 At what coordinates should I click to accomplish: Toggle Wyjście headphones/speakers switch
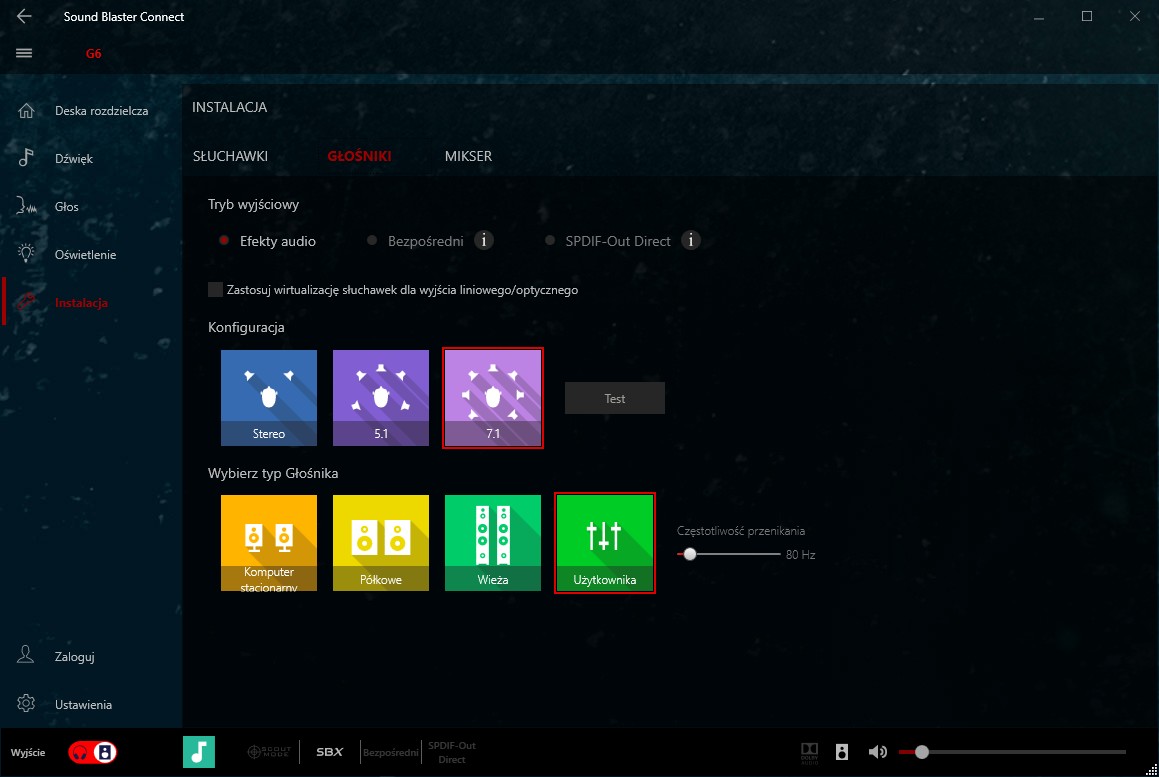coord(92,752)
